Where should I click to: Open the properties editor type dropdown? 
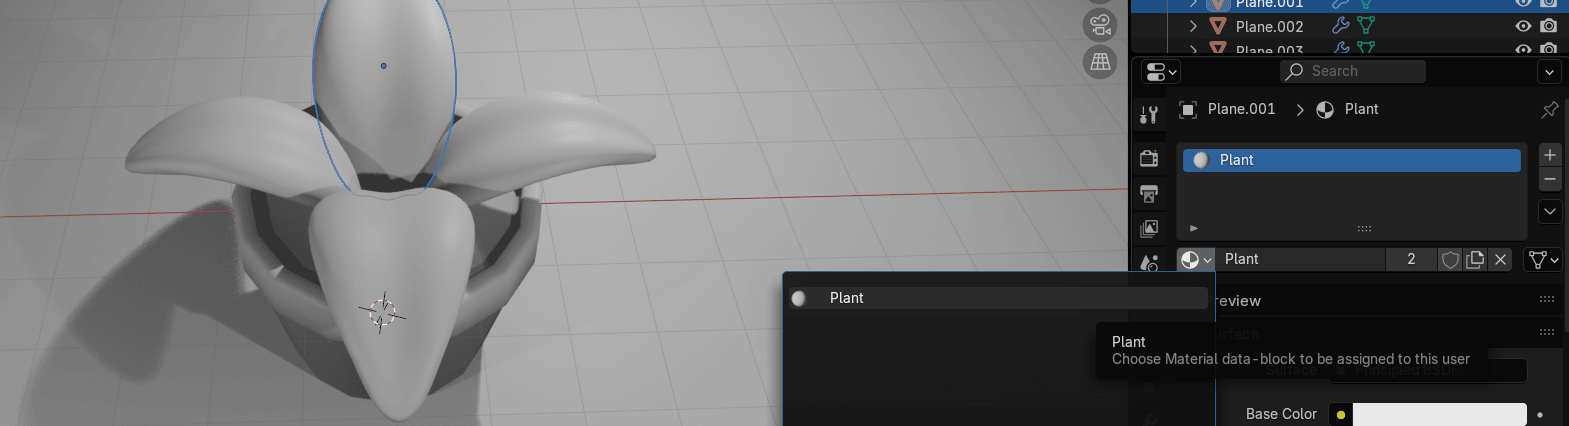click(x=1160, y=72)
